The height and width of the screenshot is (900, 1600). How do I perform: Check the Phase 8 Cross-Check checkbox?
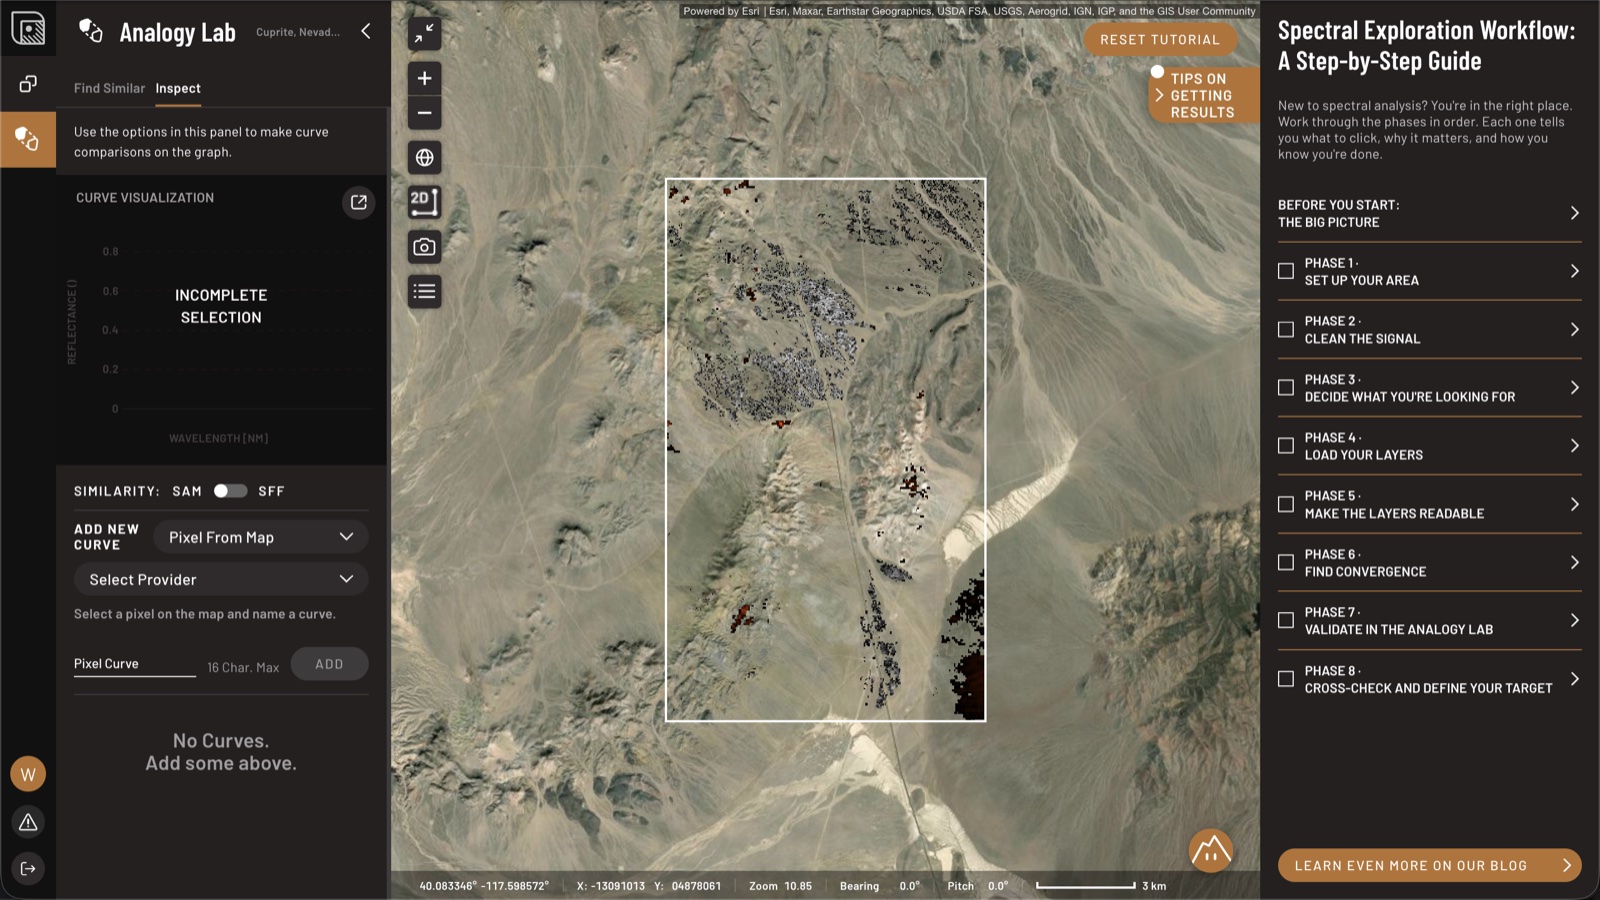1286,679
